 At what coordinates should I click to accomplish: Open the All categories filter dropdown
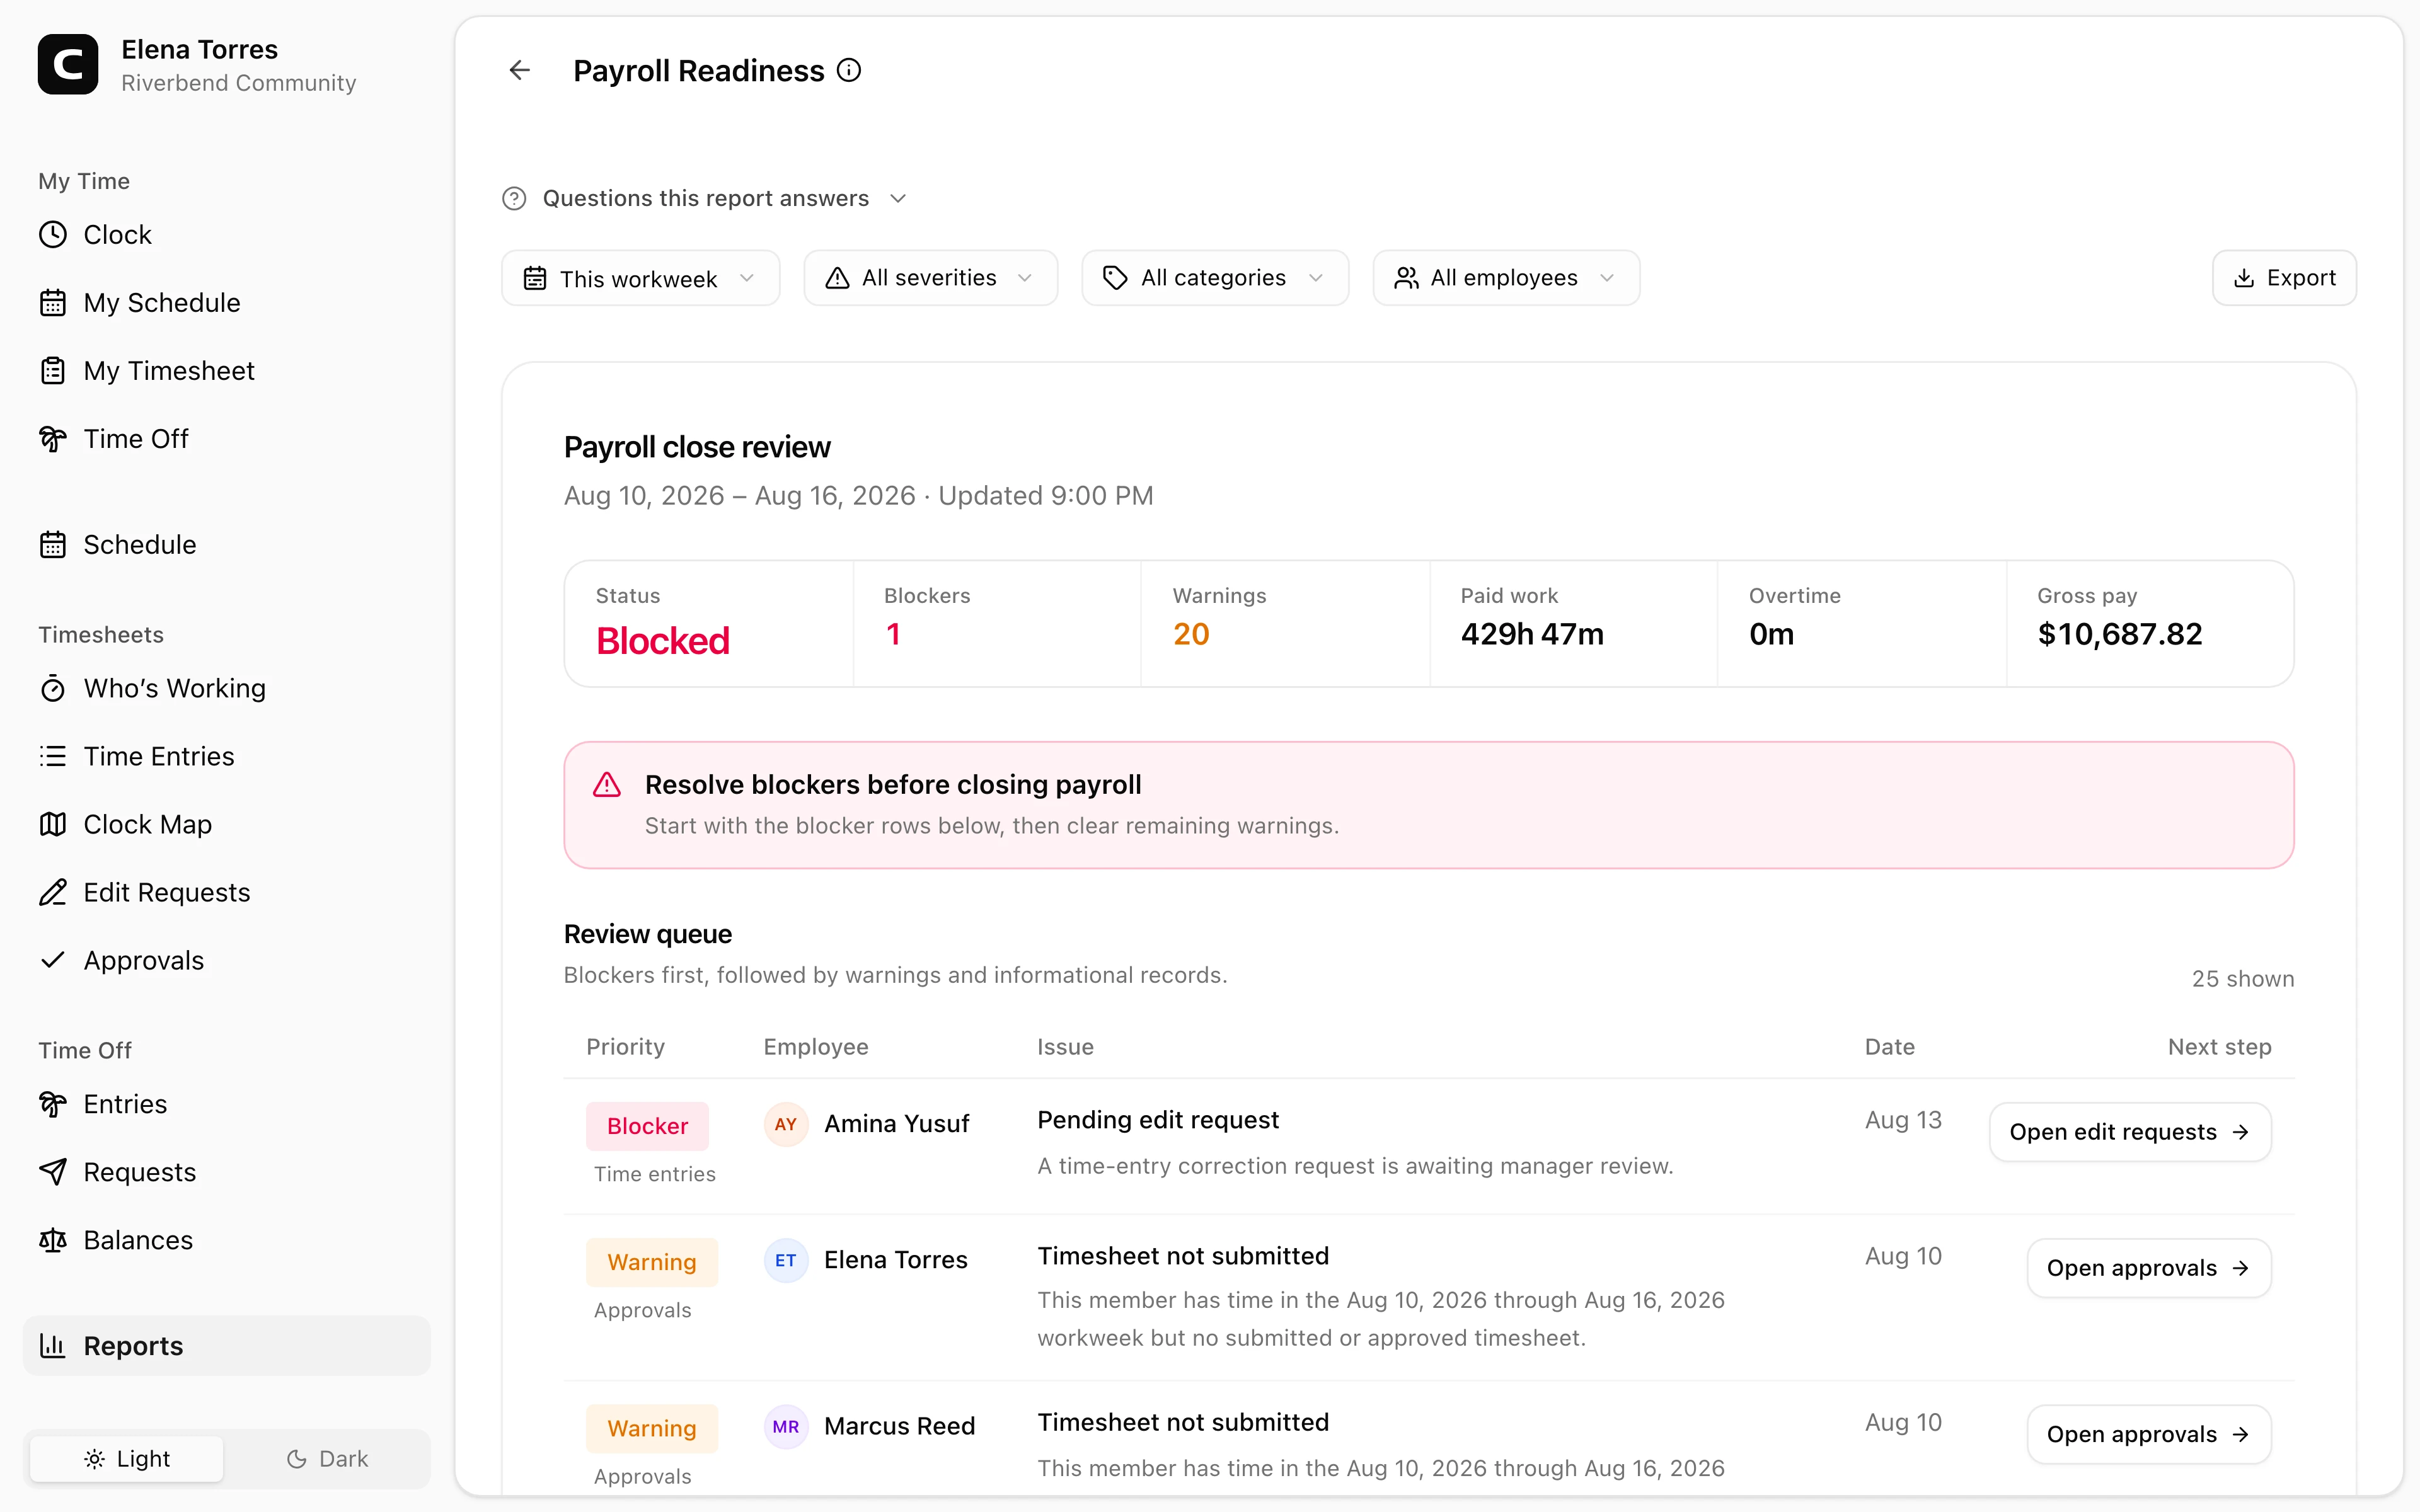pyautogui.click(x=1215, y=279)
